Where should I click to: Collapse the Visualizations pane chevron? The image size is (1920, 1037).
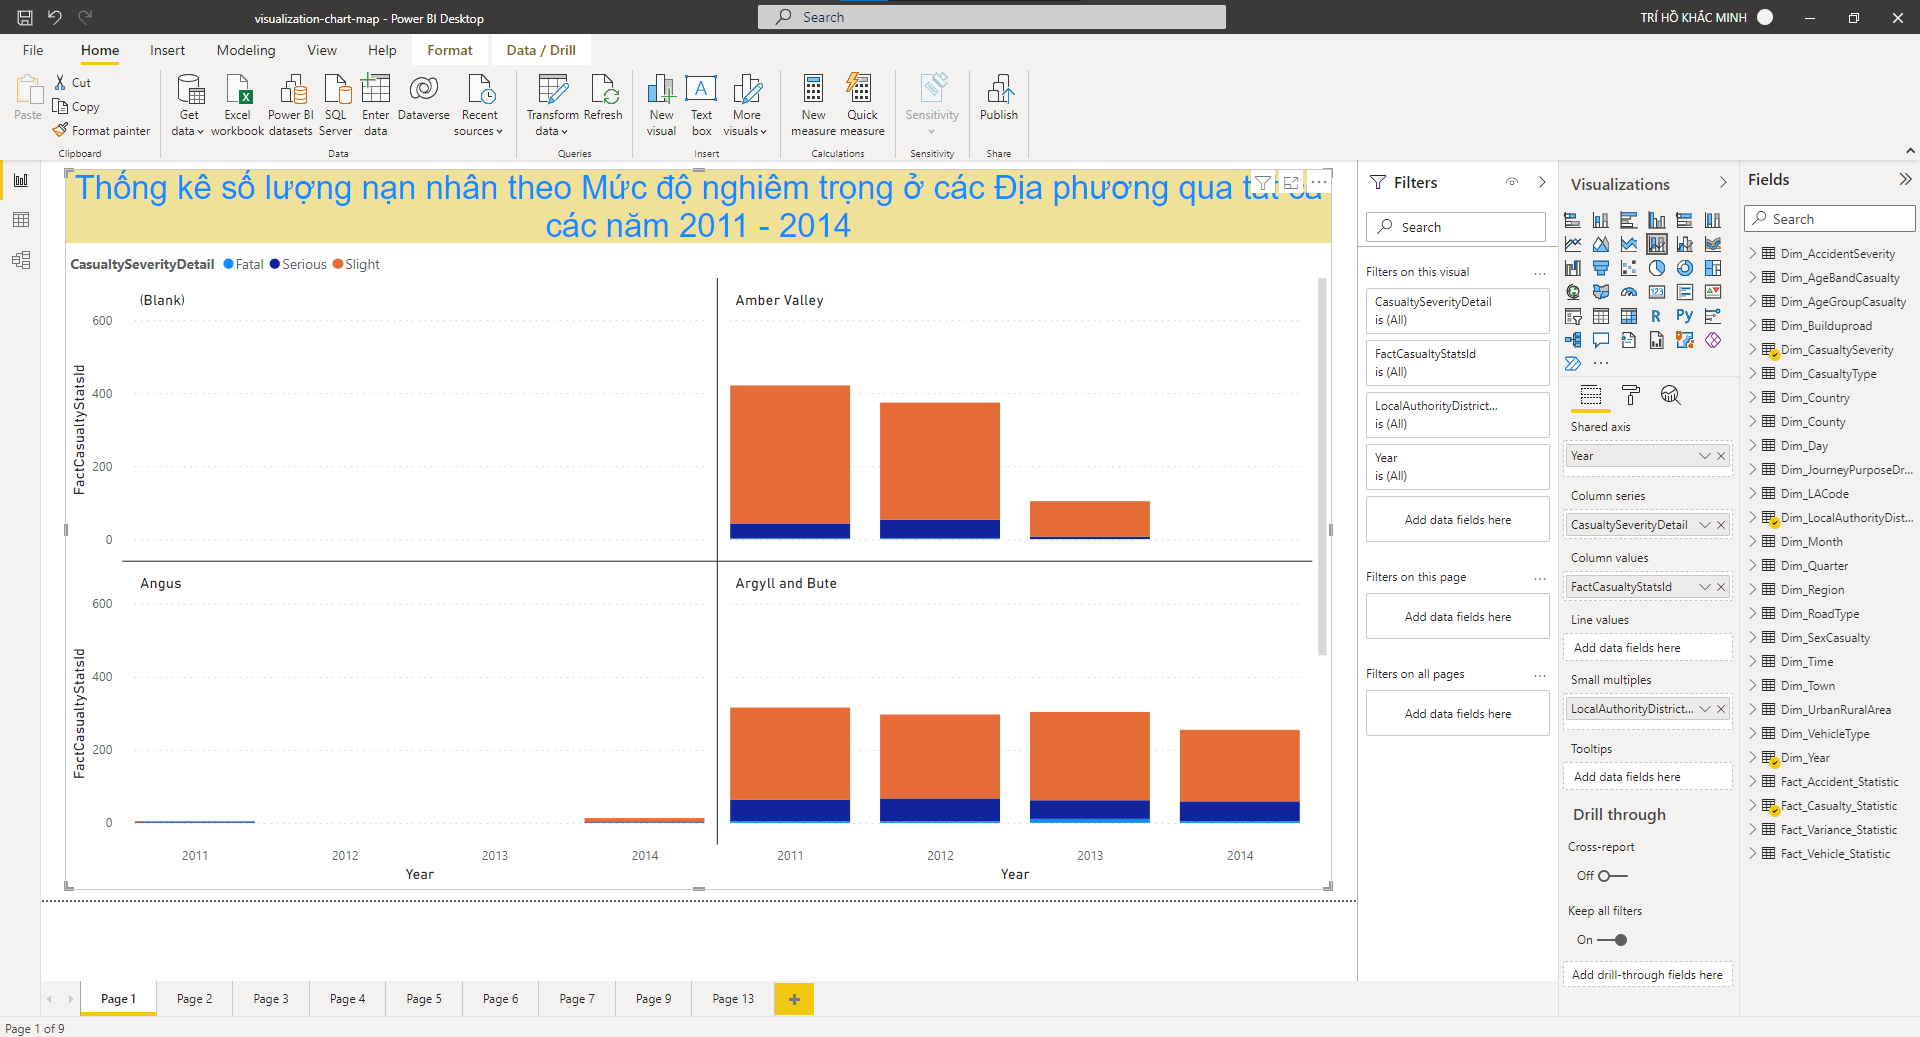pyautogui.click(x=1723, y=182)
